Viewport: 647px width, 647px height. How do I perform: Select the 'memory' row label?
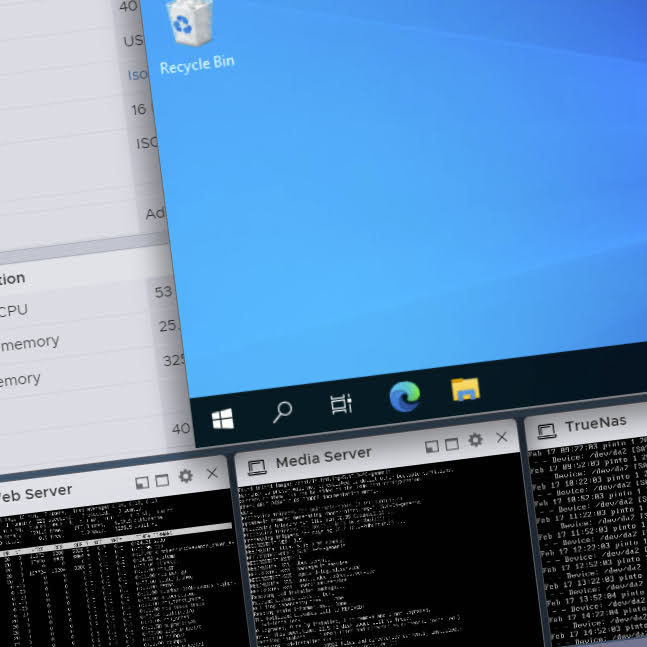(30, 343)
